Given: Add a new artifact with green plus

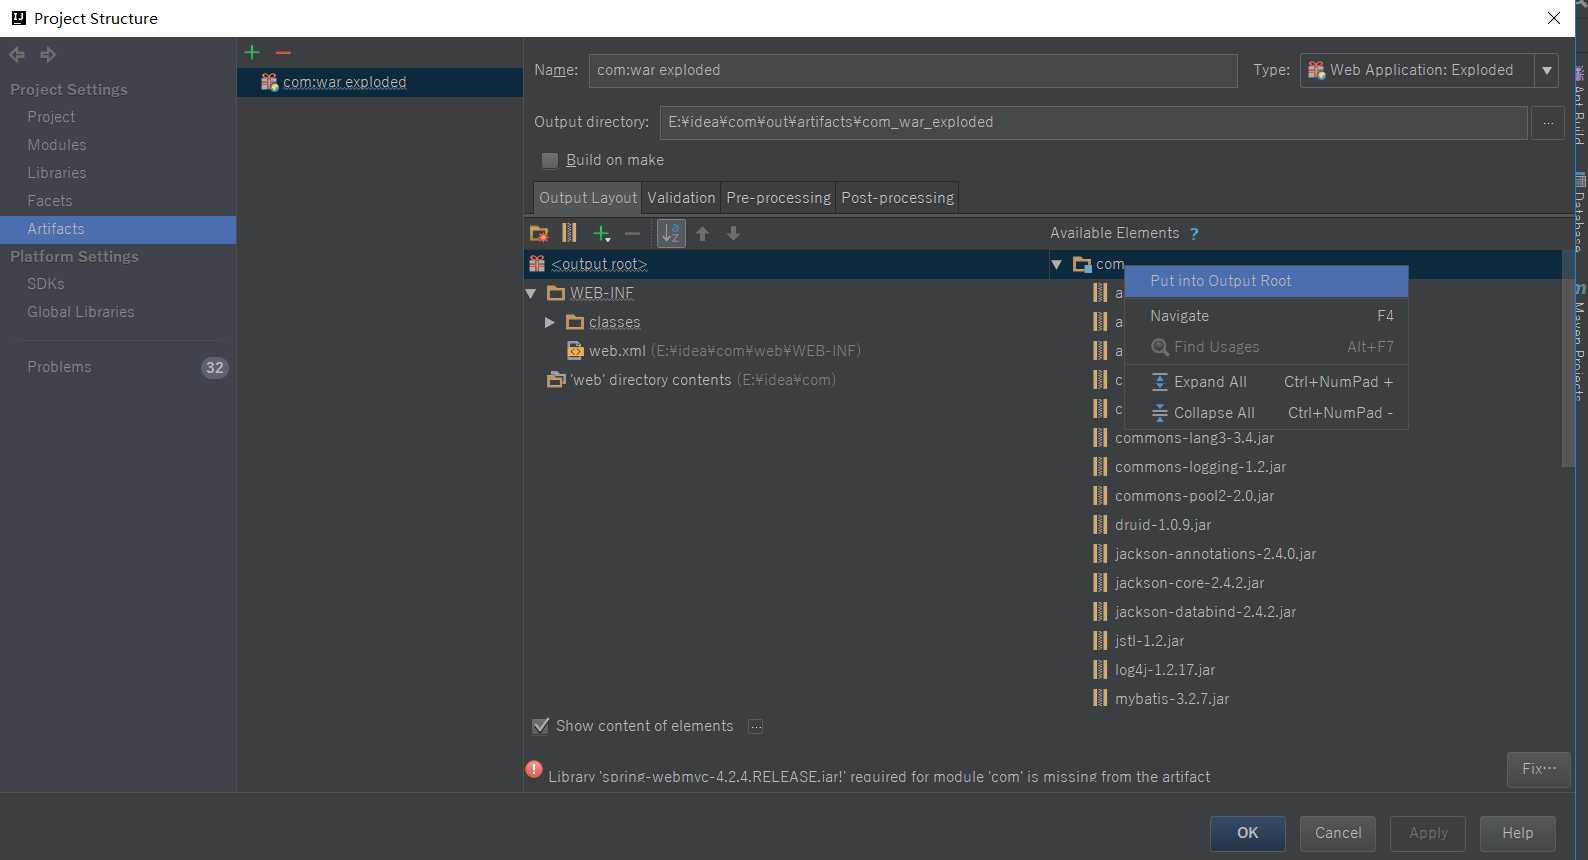Looking at the screenshot, I should tap(252, 52).
